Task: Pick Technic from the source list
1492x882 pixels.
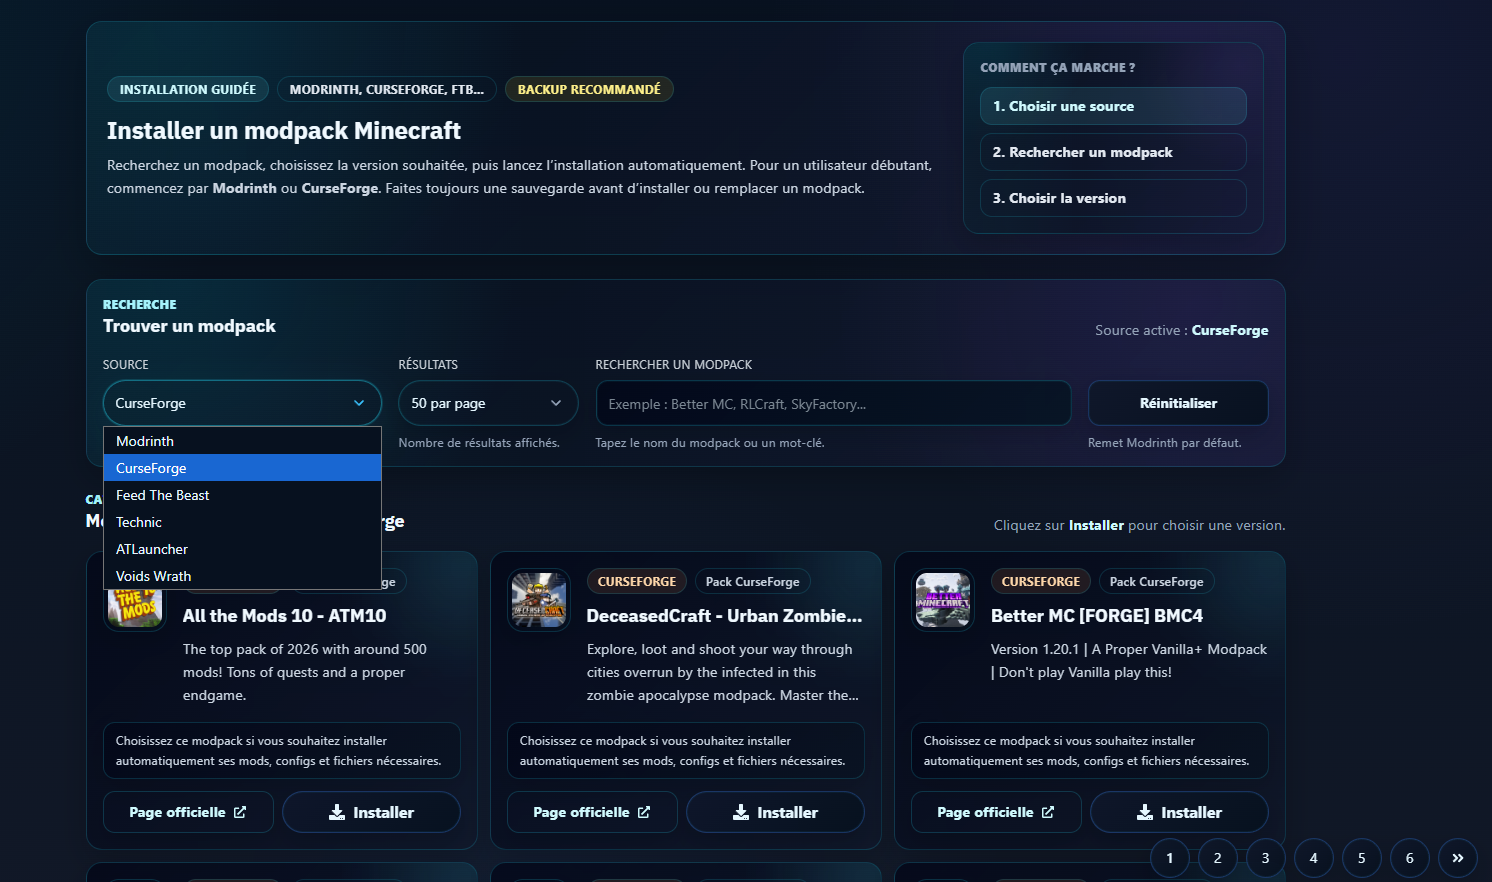Action: [x=242, y=522]
